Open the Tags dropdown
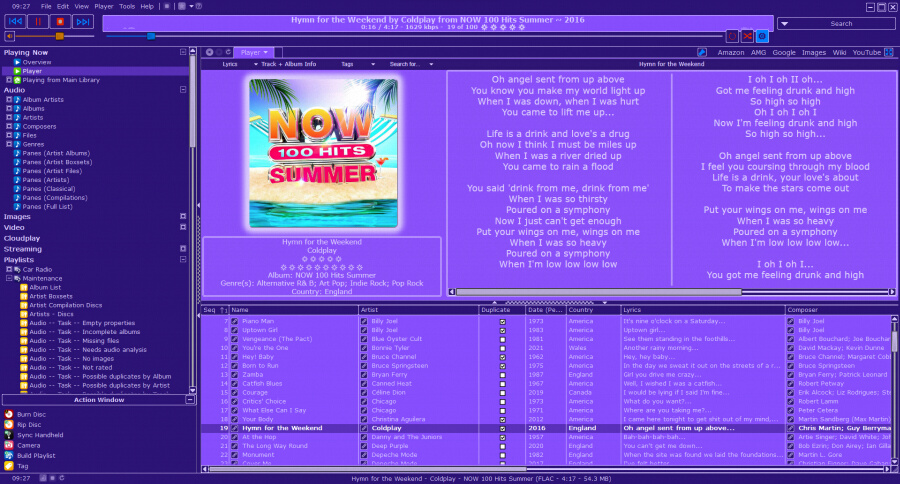 tap(373, 64)
